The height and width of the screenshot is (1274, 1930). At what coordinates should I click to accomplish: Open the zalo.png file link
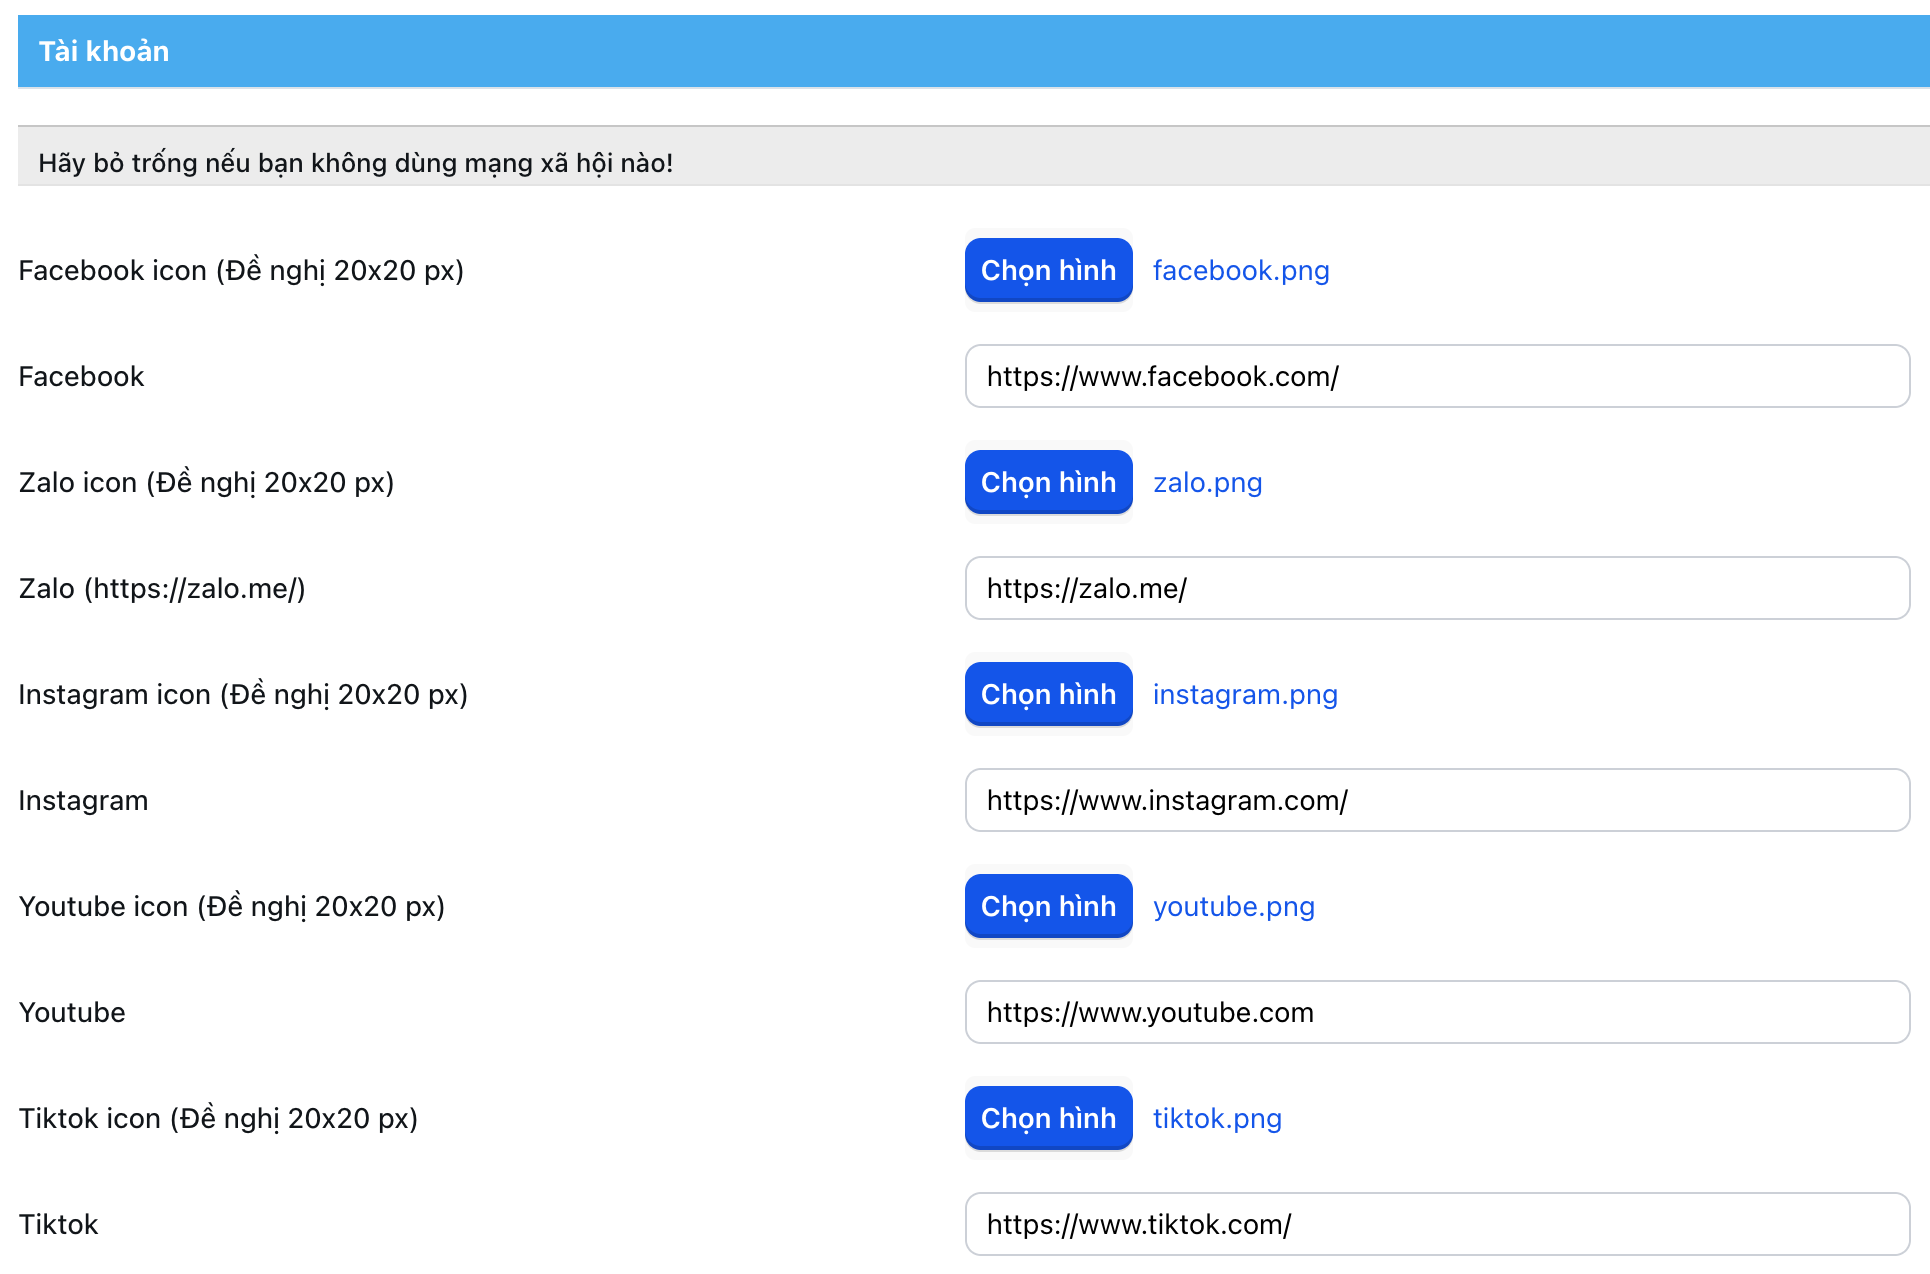click(x=1207, y=482)
